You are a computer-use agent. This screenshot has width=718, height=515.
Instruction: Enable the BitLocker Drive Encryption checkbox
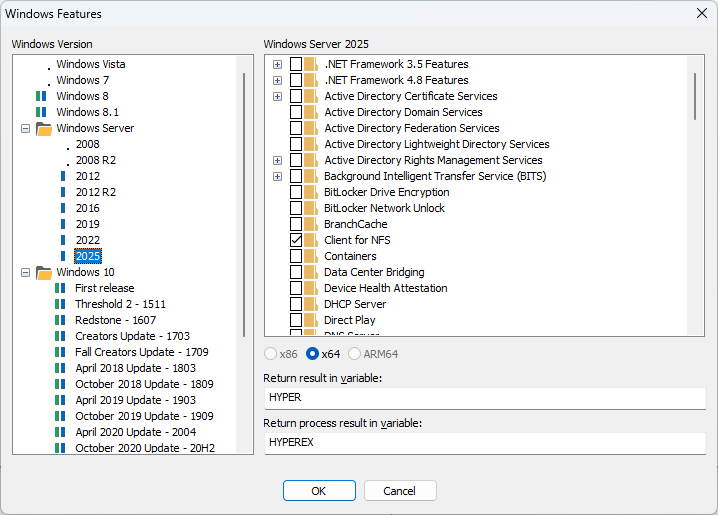point(296,192)
